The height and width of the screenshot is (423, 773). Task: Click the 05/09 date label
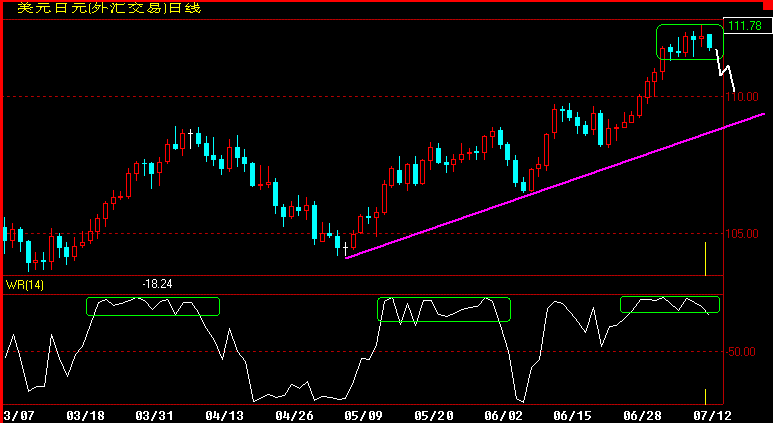tap(363, 416)
